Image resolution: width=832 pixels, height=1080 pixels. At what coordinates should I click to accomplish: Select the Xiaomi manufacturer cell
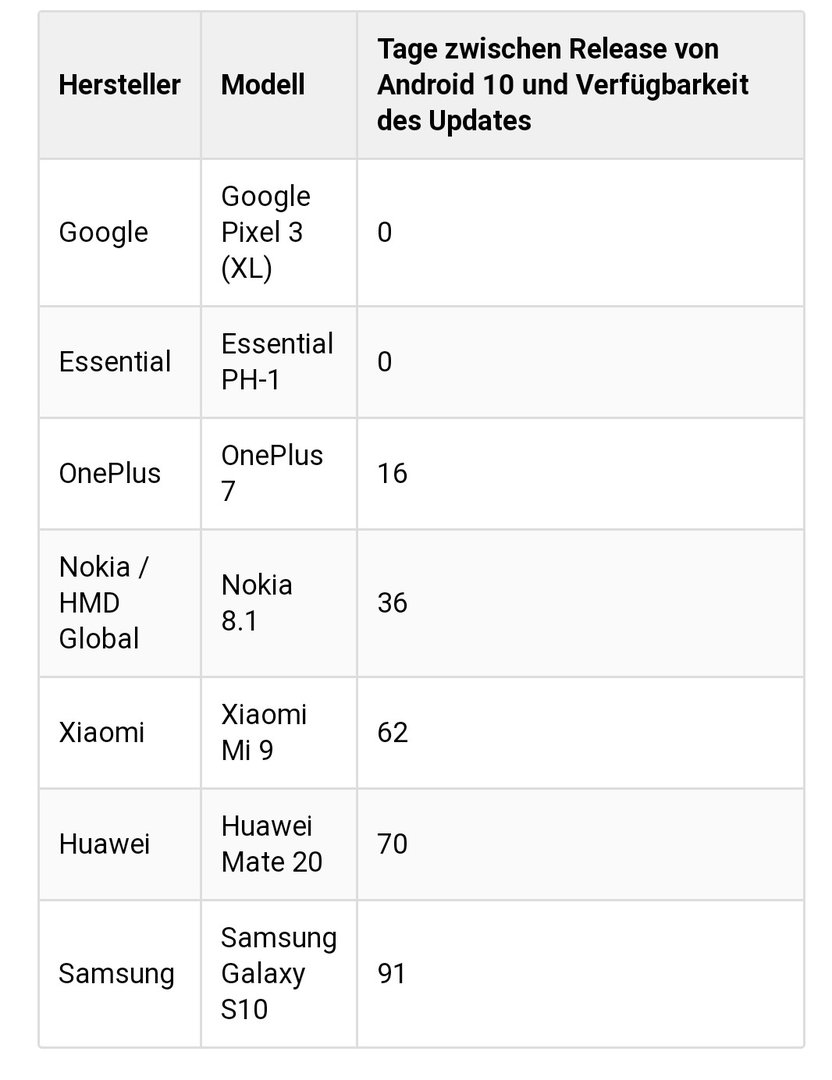point(120,733)
